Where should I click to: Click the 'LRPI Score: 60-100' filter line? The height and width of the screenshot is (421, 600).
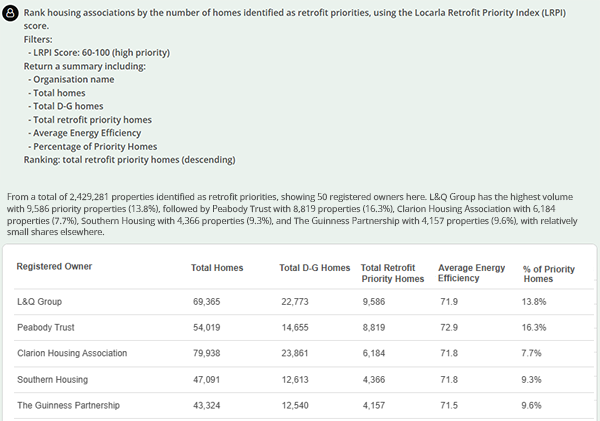[x=101, y=53]
